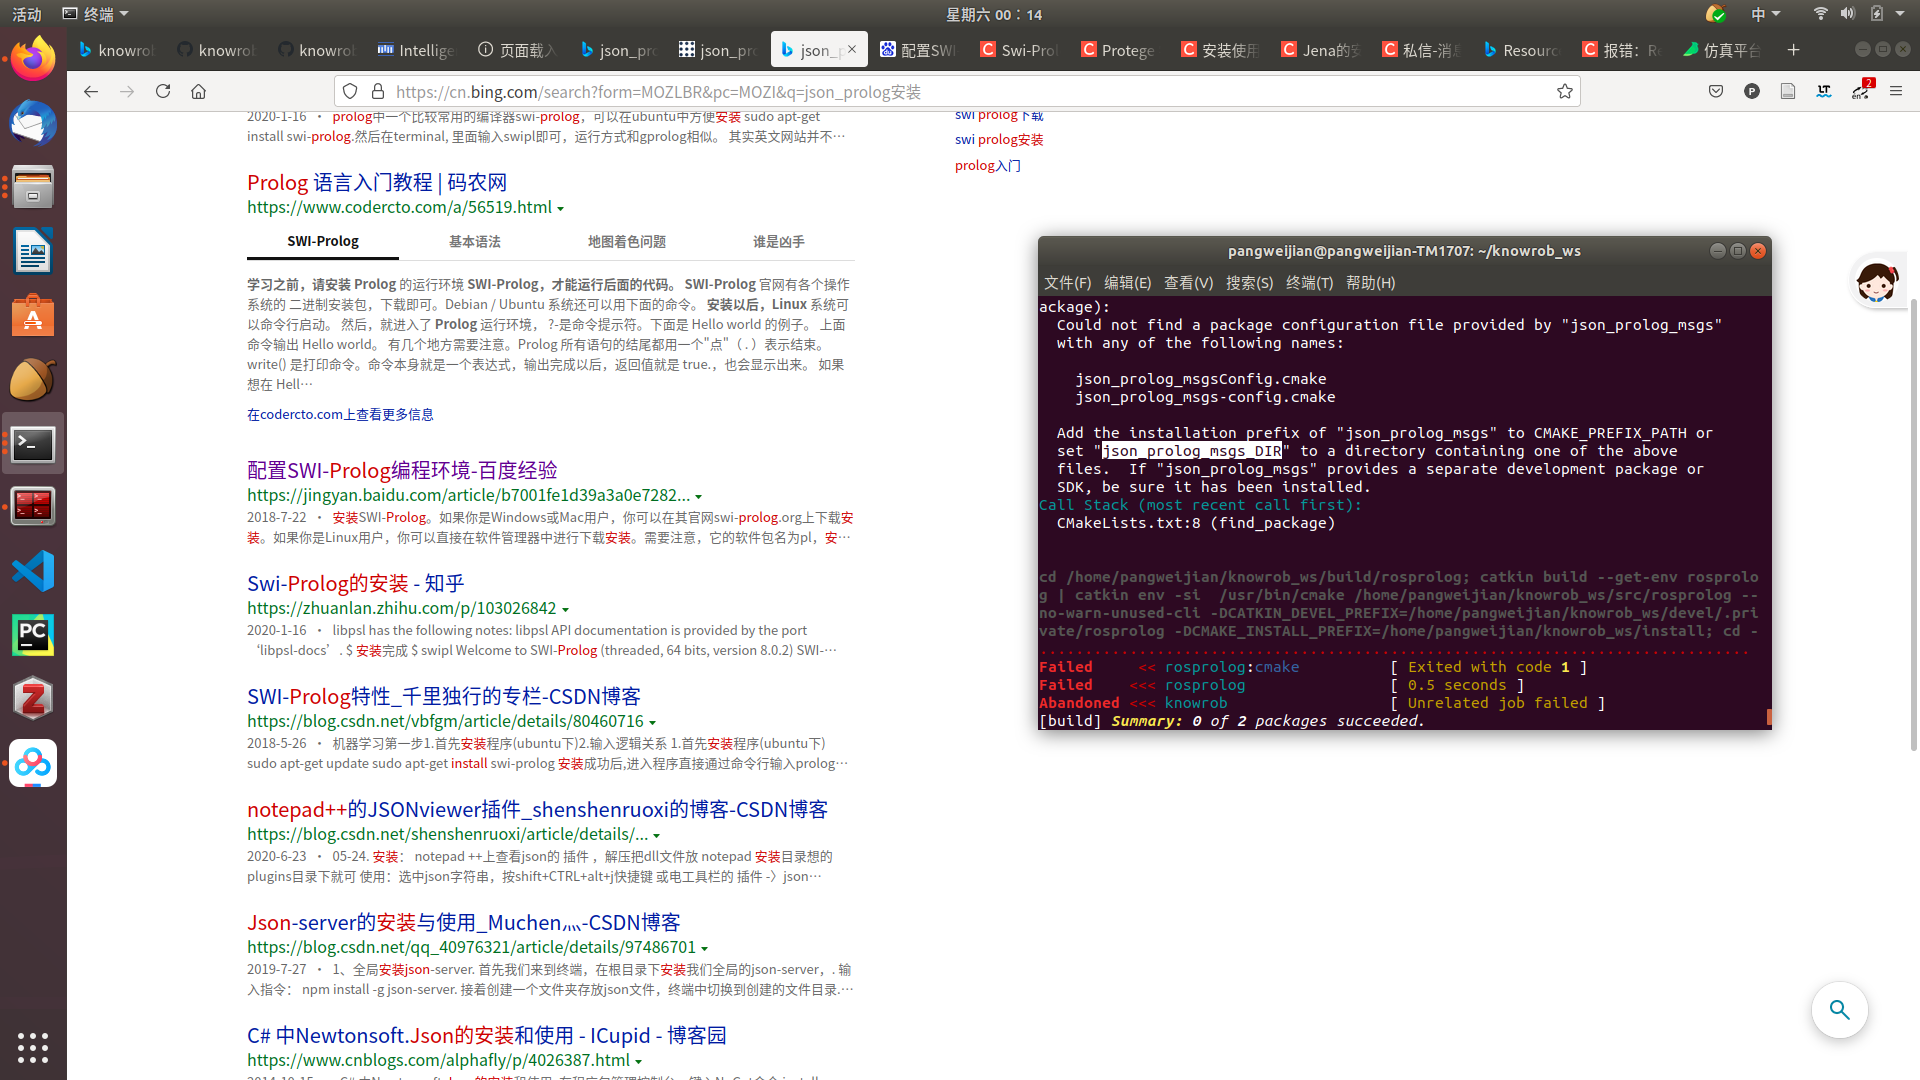Launch PyCharm from the dock
This screenshot has width=1920, height=1080.
click(33, 634)
